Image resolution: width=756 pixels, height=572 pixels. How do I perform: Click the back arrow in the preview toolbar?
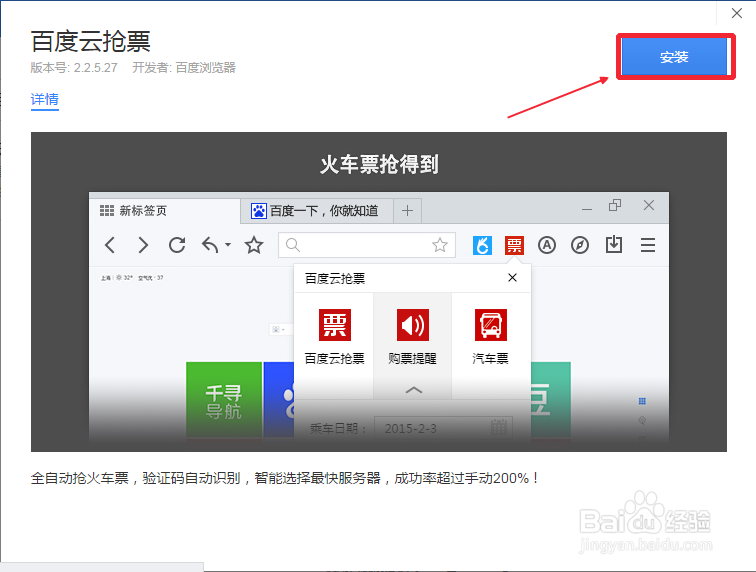[x=110, y=245]
